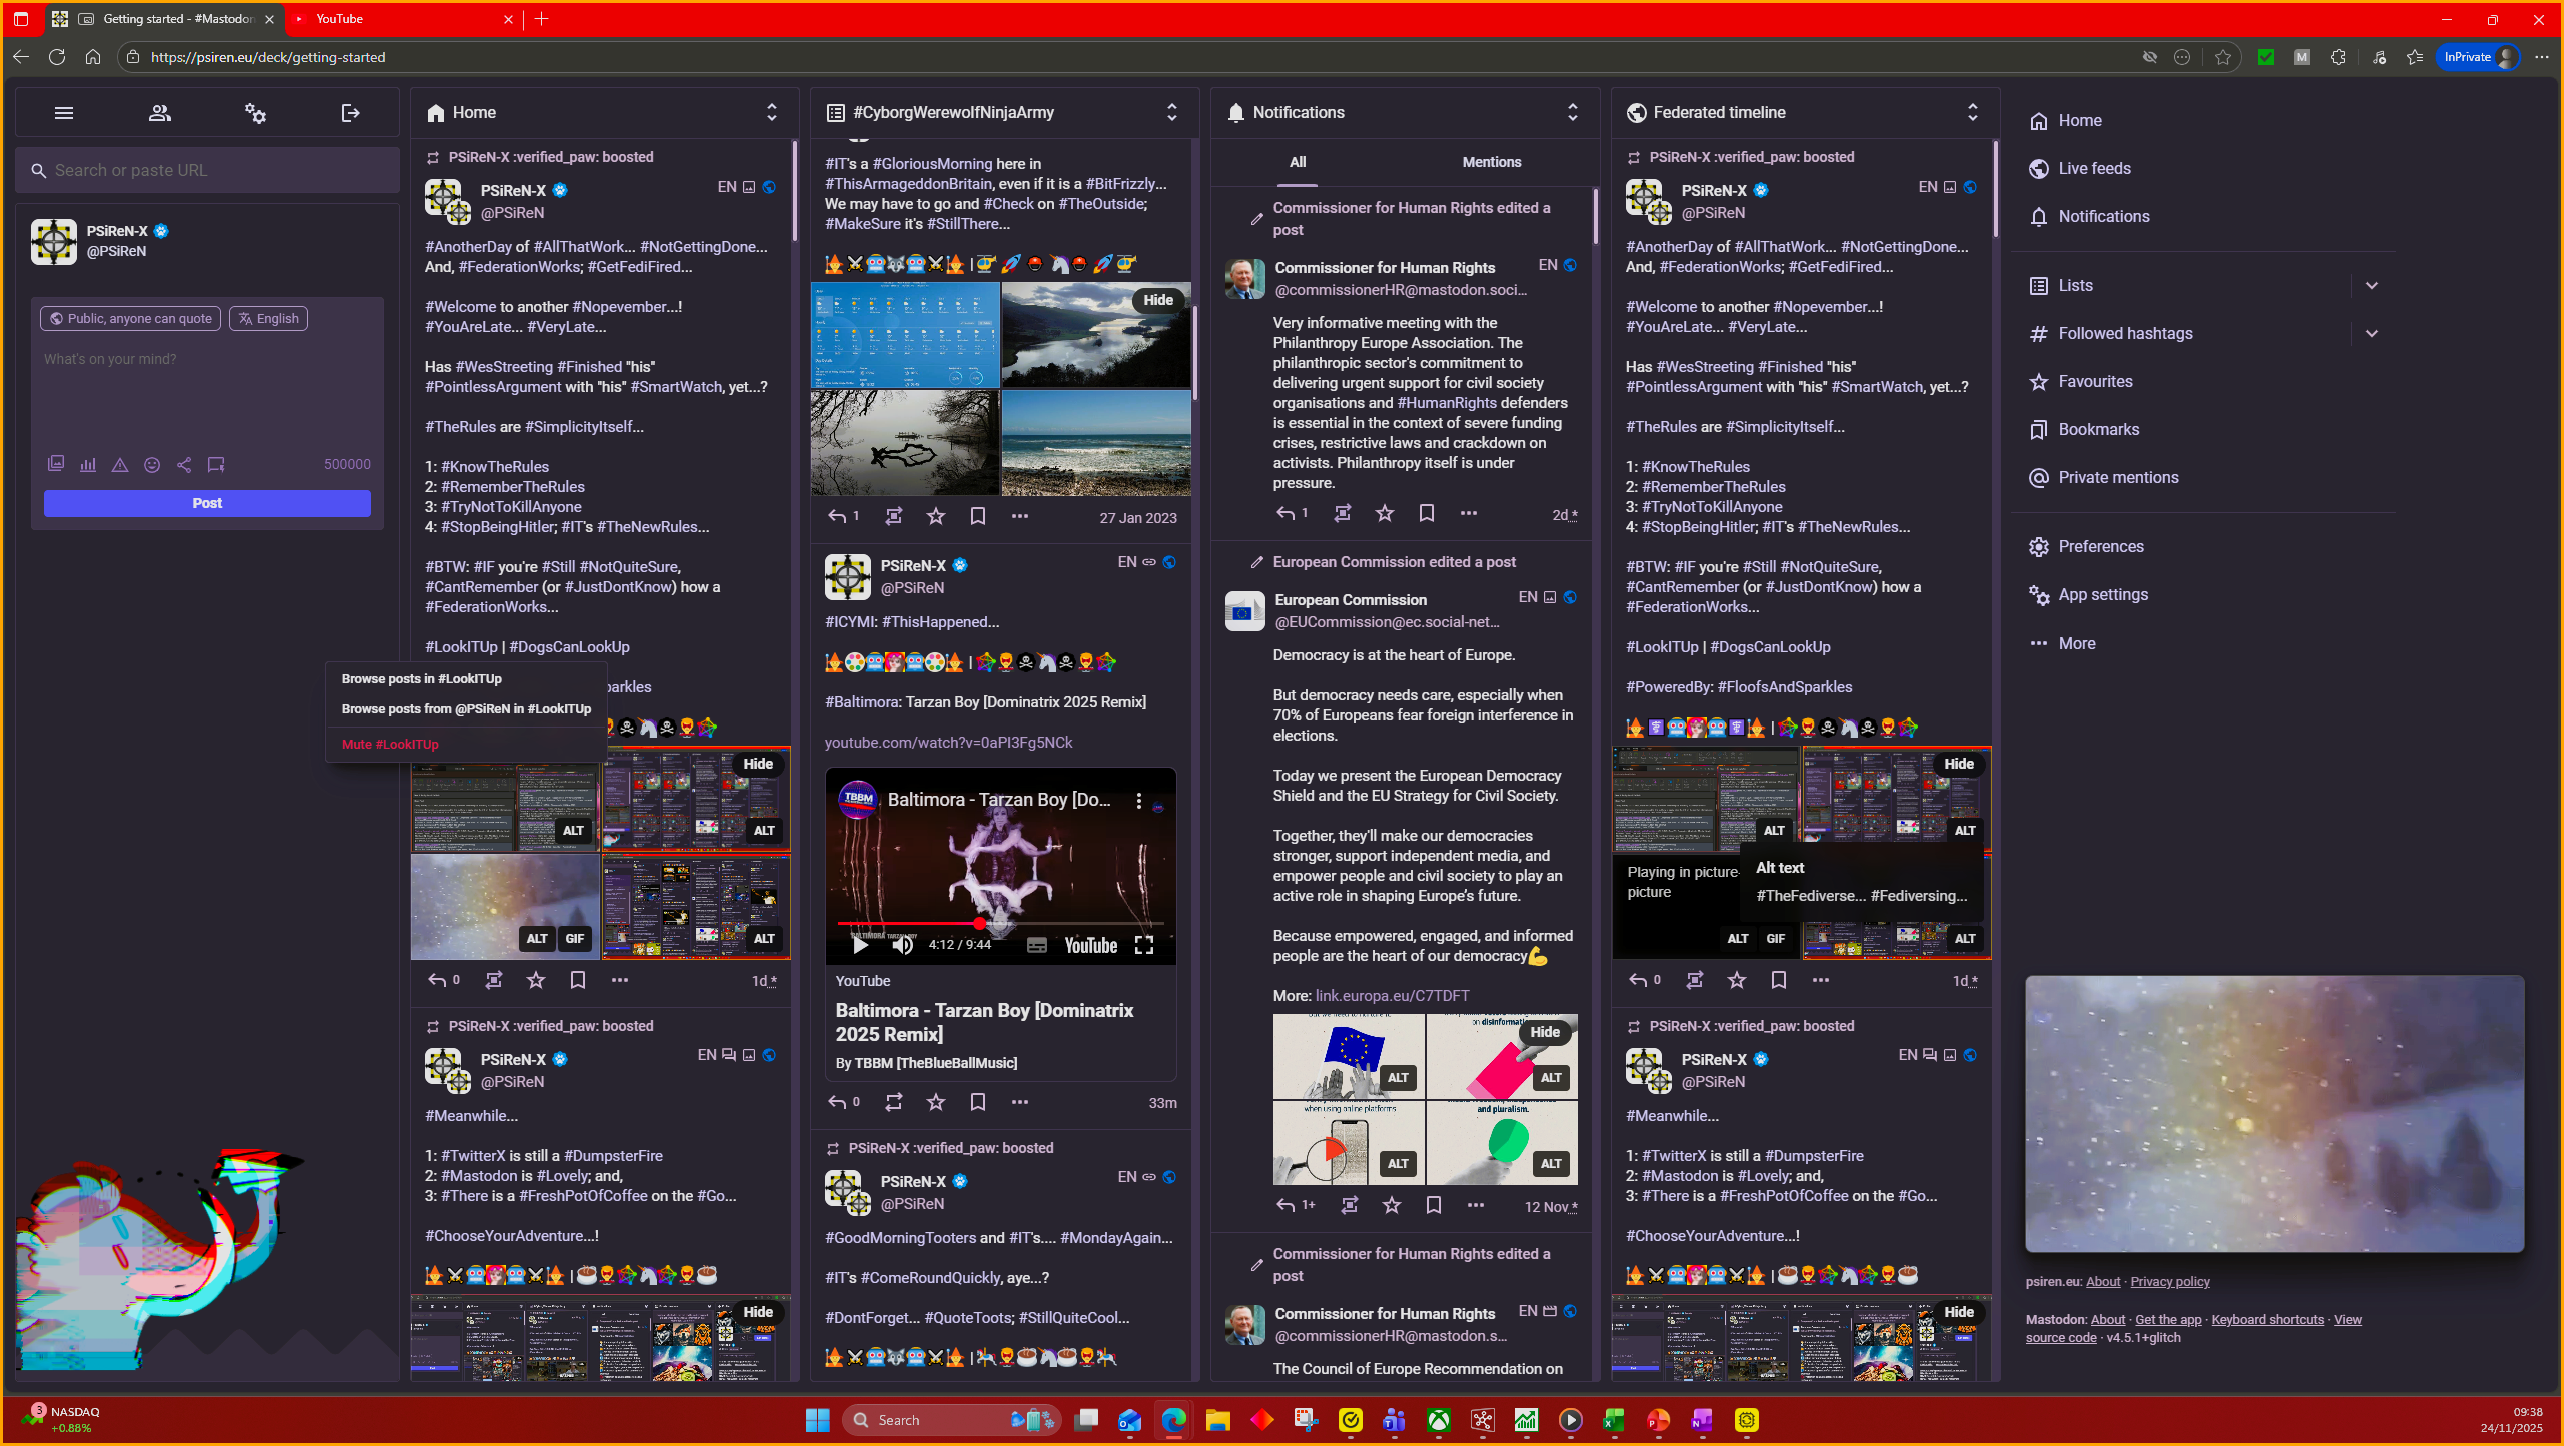Bookmark the Baltimora Tarzan Boy post
This screenshot has height=1446, width=2564.
(977, 1102)
